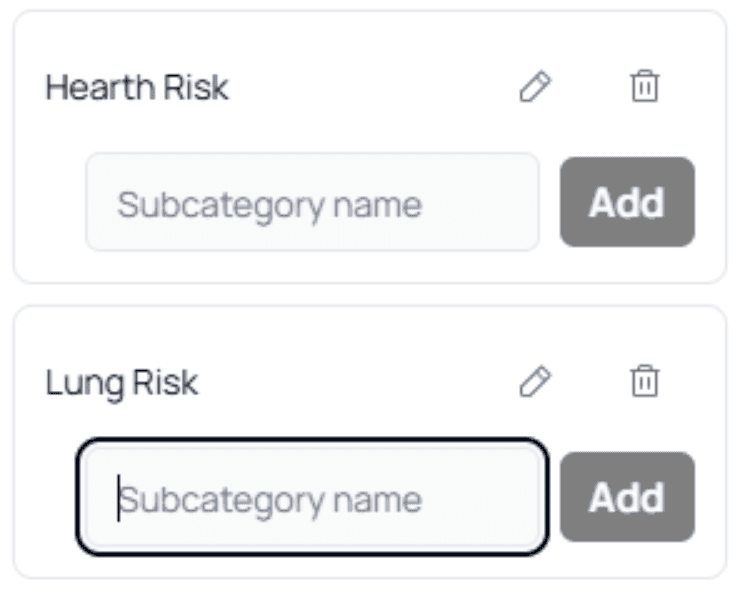Click the trash icon for Lung Risk
The height and width of the screenshot is (592, 742).
pos(645,382)
